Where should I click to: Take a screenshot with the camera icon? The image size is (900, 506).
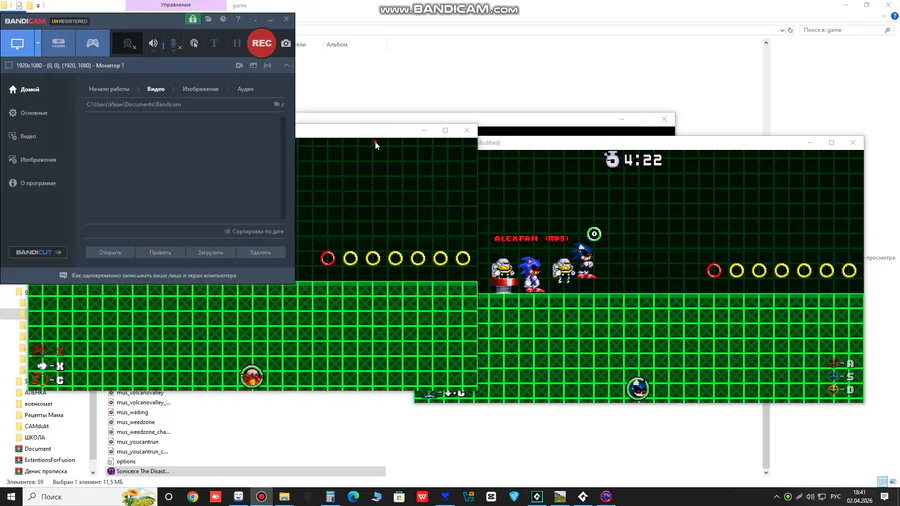tap(285, 44)
